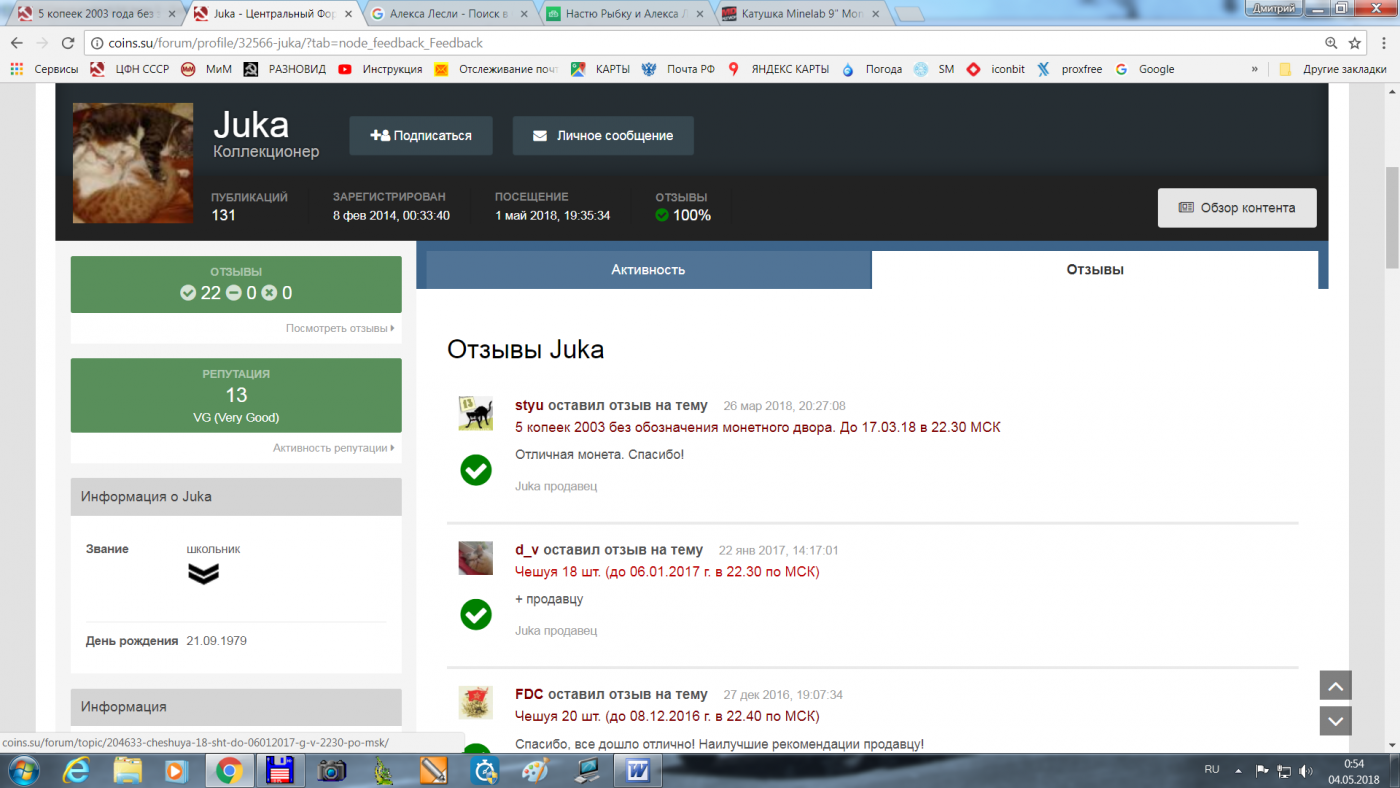Image resolution: width=1400 pixels, height=788 pixels.
Task: Select the Отзывы profile tab
Action: coord(1095,270)
